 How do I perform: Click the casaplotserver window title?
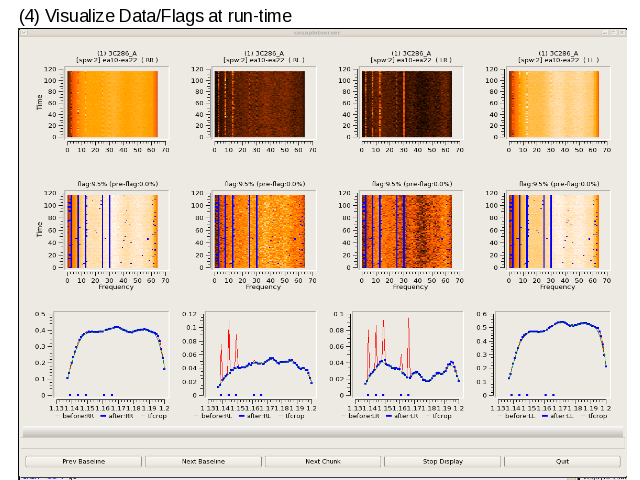[317, 33]
